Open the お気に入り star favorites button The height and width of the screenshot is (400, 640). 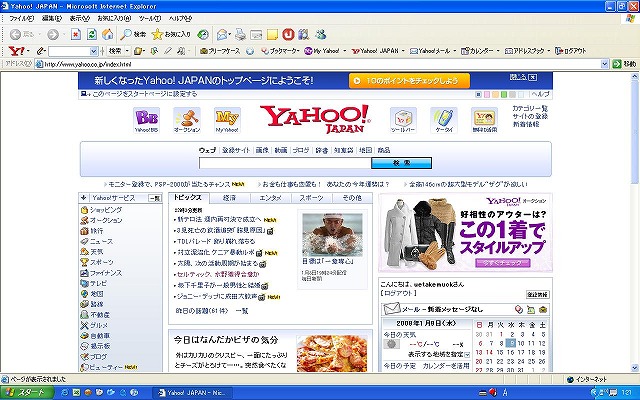[x=171, y=34]
